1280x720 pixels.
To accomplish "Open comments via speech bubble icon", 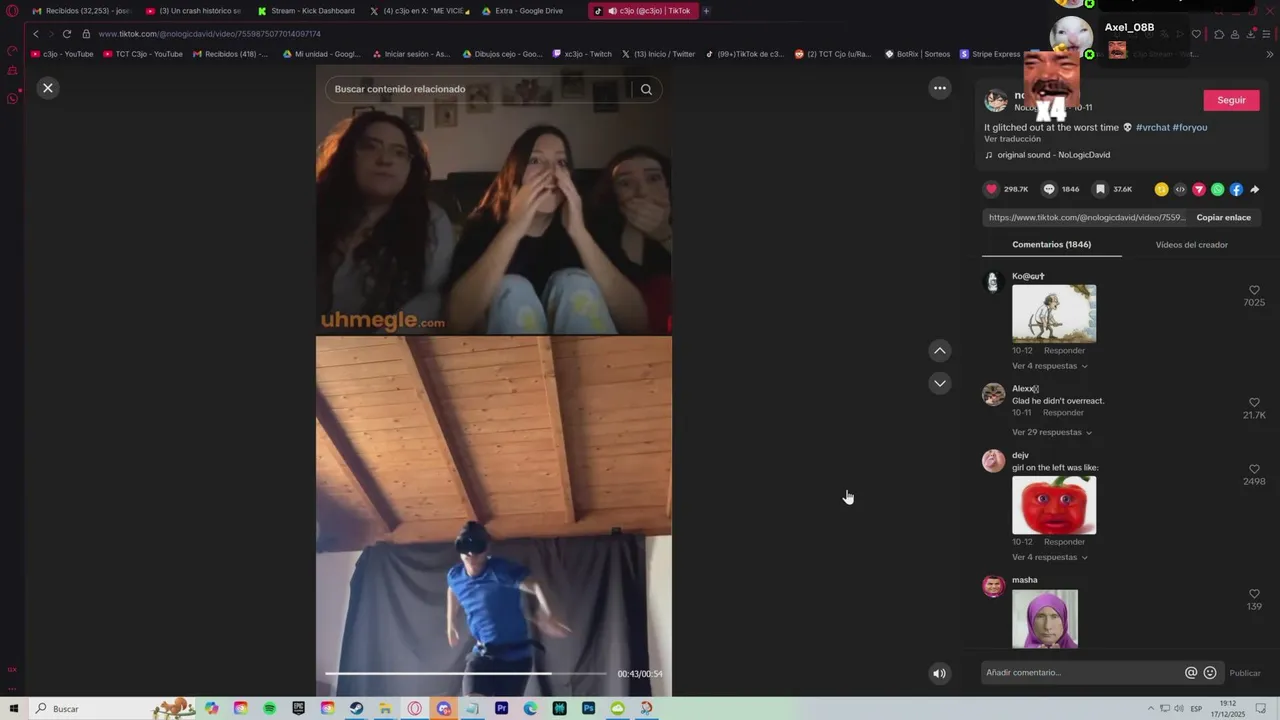I will 1049,189.
